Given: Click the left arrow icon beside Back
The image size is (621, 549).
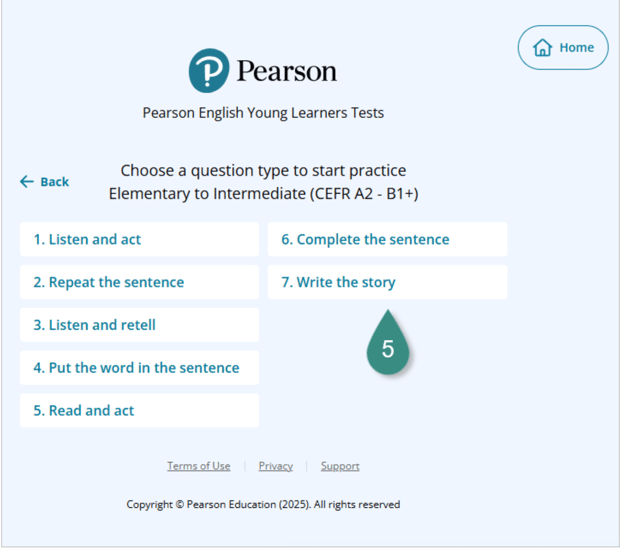Looking at the screenshot, I should pyautogui.click(x=27, y=182).
